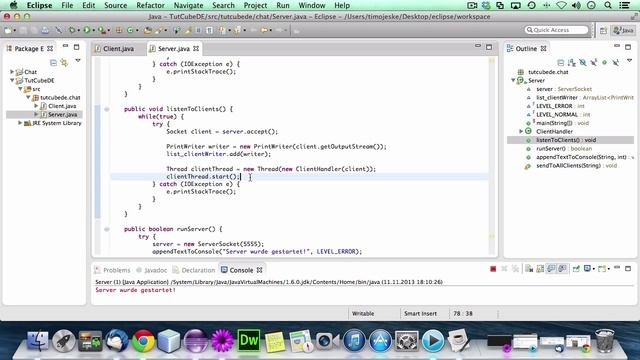Collapse the Server class in Outline
640x360 pixels.
513,80
